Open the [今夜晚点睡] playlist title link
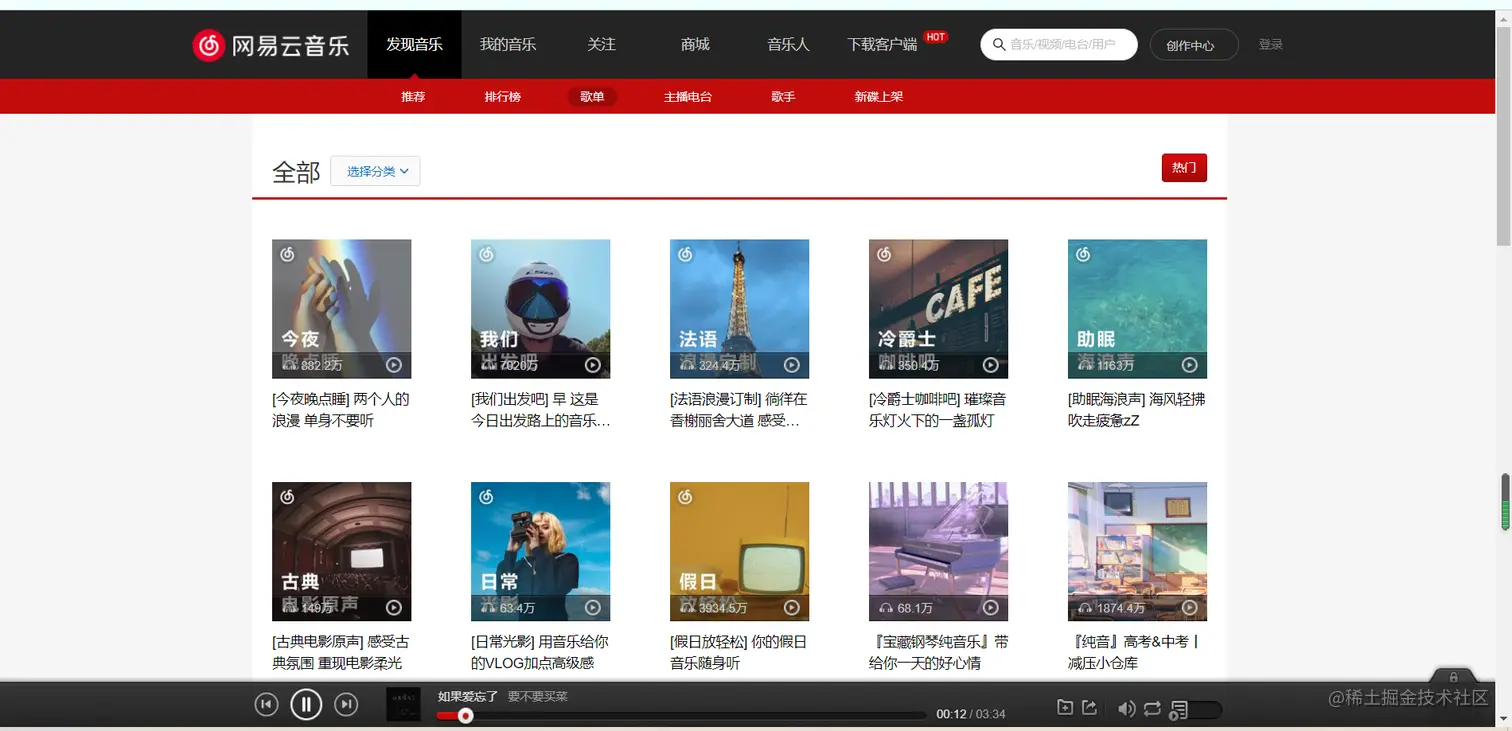 coord(341,410)
